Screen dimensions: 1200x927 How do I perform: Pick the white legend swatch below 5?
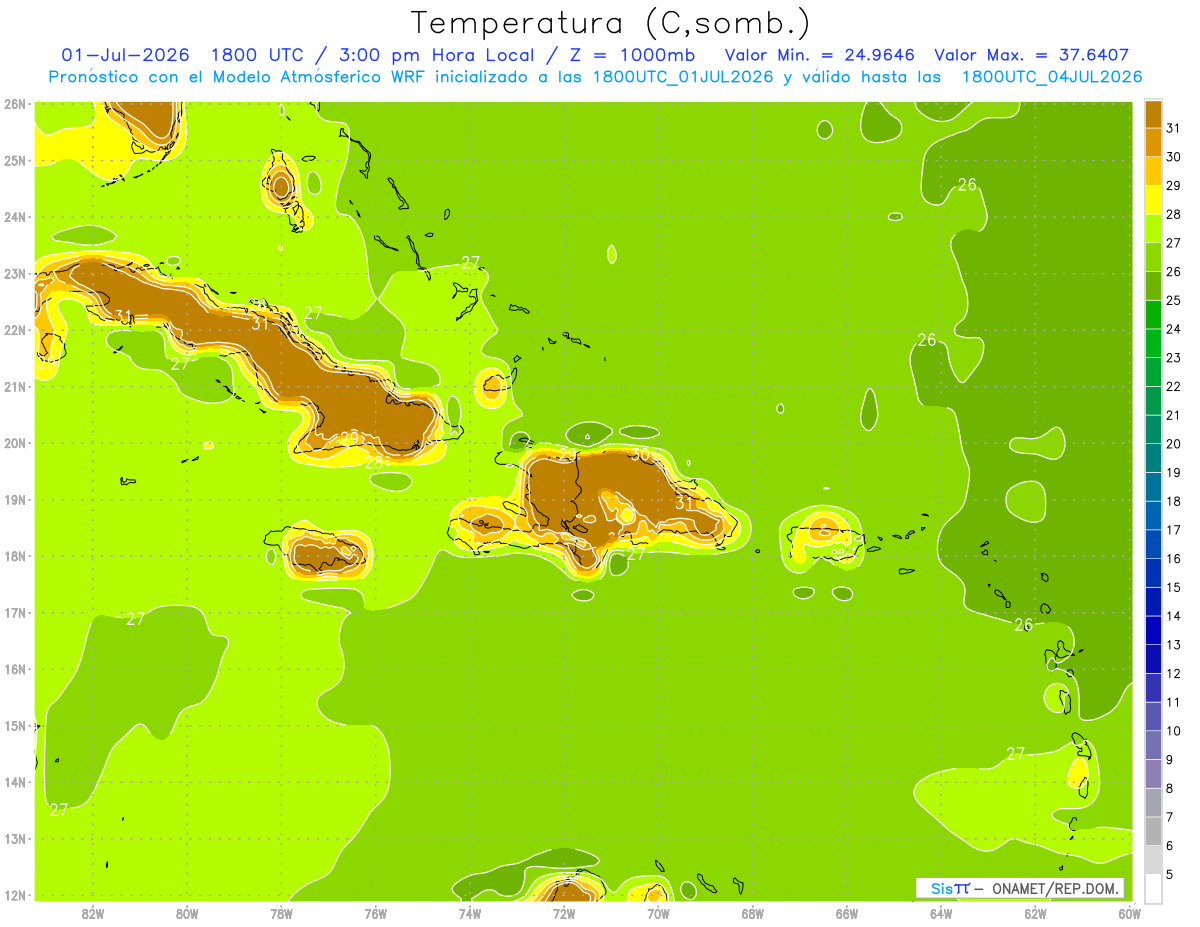(1153, 888)
